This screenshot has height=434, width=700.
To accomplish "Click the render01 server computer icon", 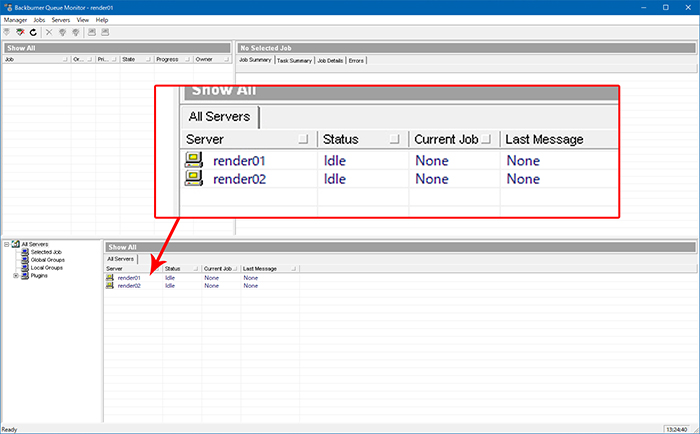I will tap(110, 278).
